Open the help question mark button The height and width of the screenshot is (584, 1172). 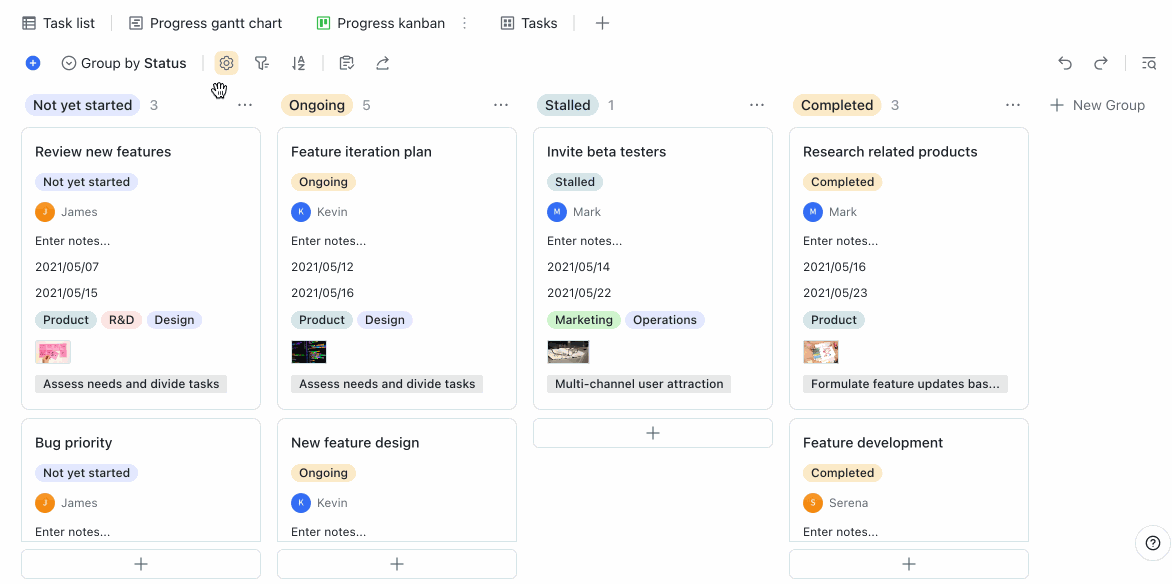tap(1152, 542)
